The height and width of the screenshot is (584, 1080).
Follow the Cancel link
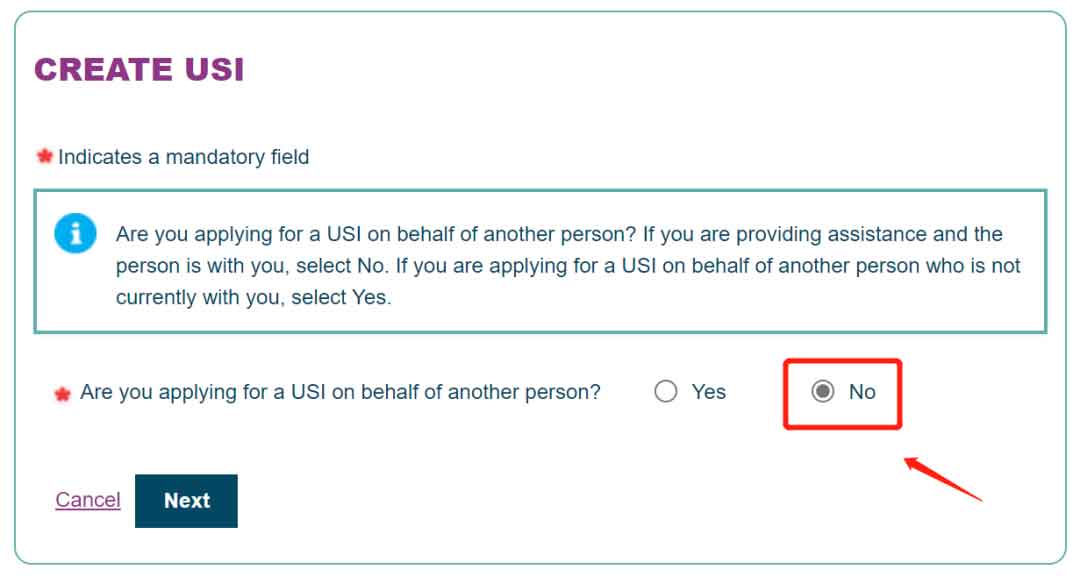click(88, 499)
